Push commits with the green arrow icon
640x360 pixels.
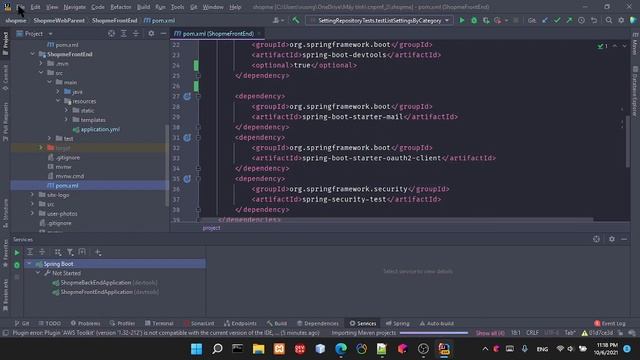(x=569, y=20)
